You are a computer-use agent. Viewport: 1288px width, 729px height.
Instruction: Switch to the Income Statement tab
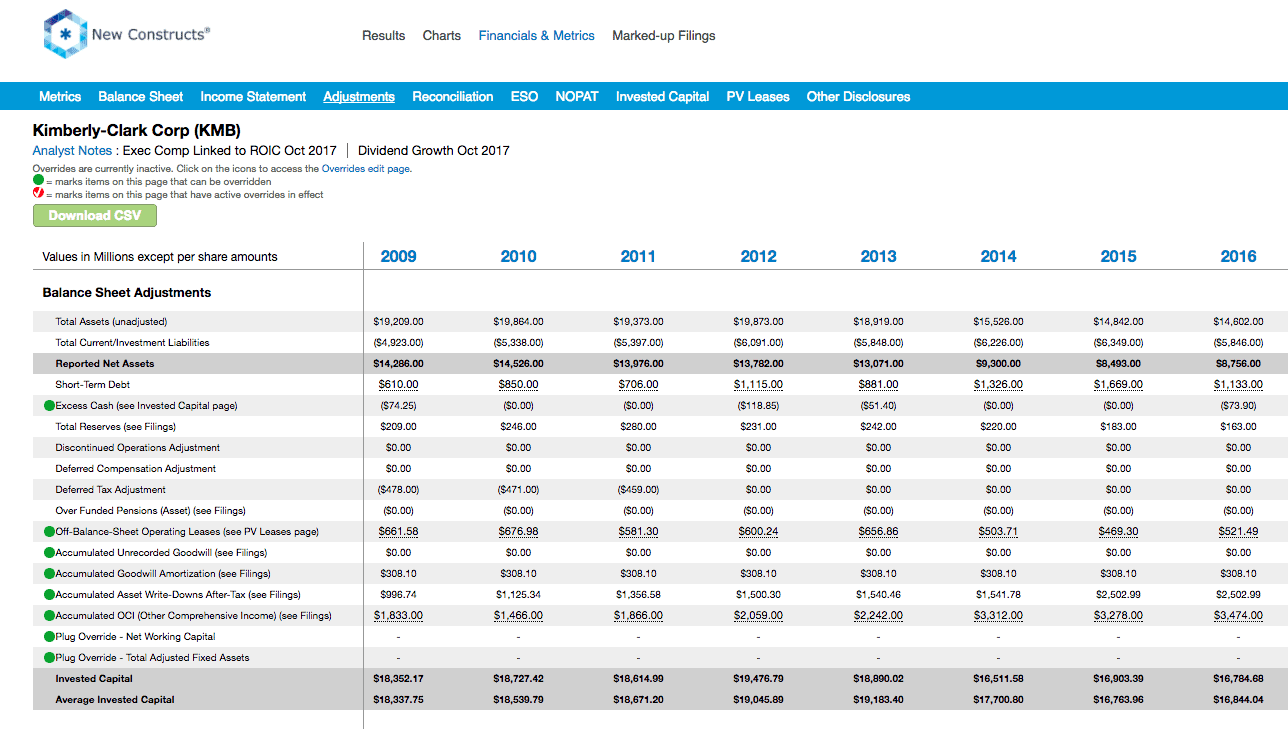pos(253,97)
